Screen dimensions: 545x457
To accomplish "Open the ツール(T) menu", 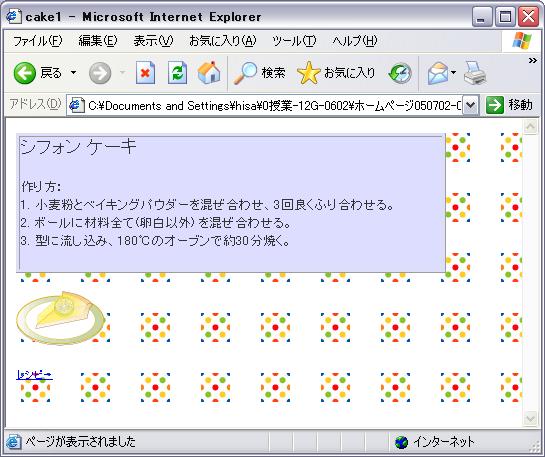I will (294, 41).
